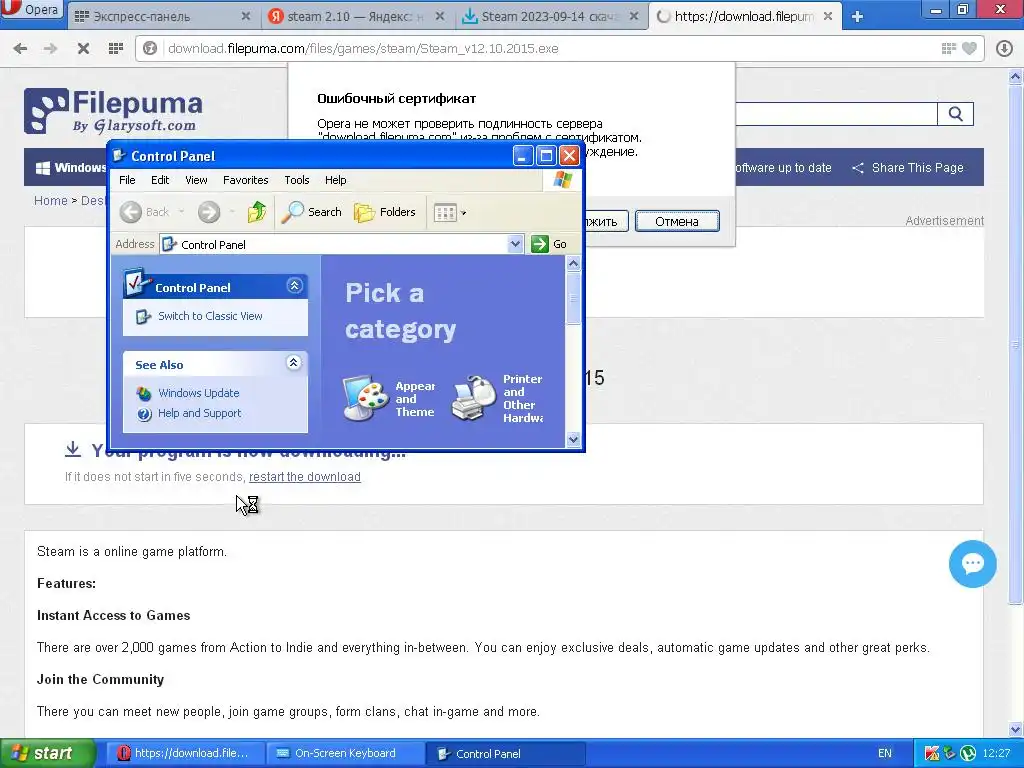1024x768 pixels.
Task: Click the Opera download taskbar button
Action: [185, 753]
